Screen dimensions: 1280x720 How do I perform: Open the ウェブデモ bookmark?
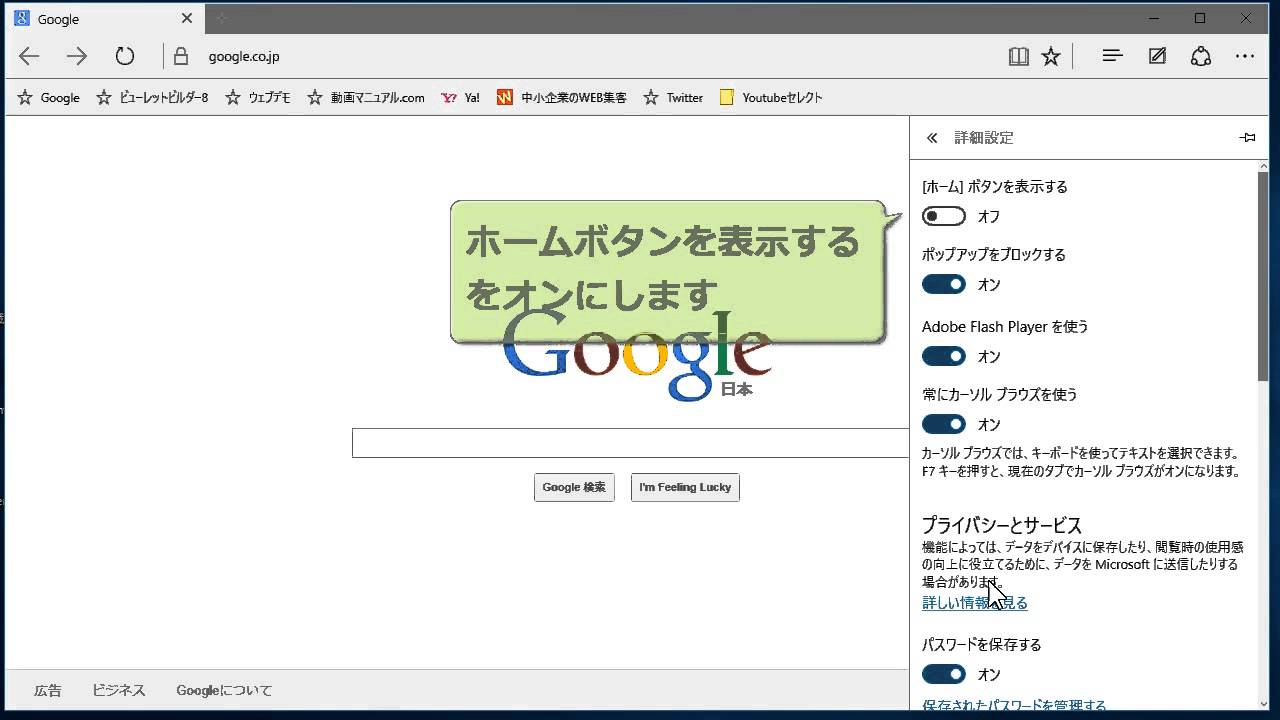coord(258,97)
